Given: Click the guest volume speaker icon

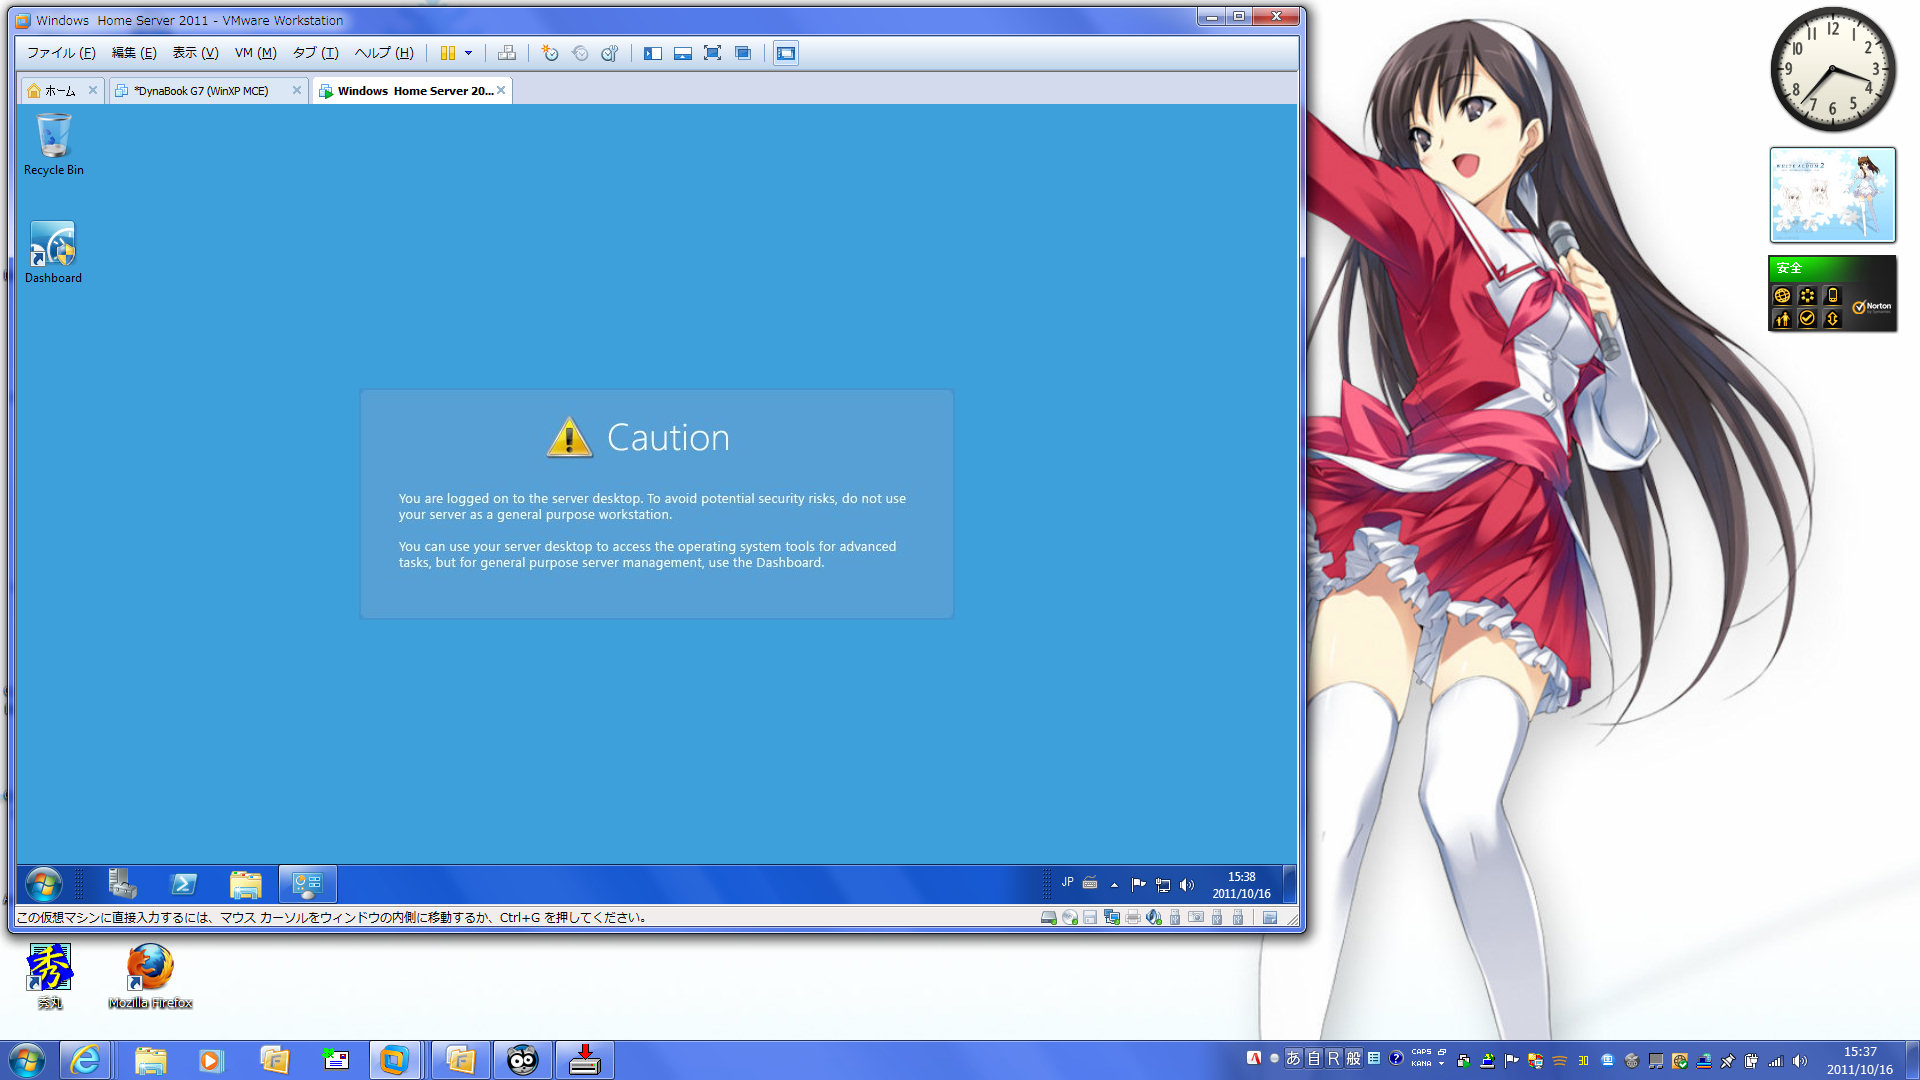Looking at the screenshot, I should (1187, 884).
